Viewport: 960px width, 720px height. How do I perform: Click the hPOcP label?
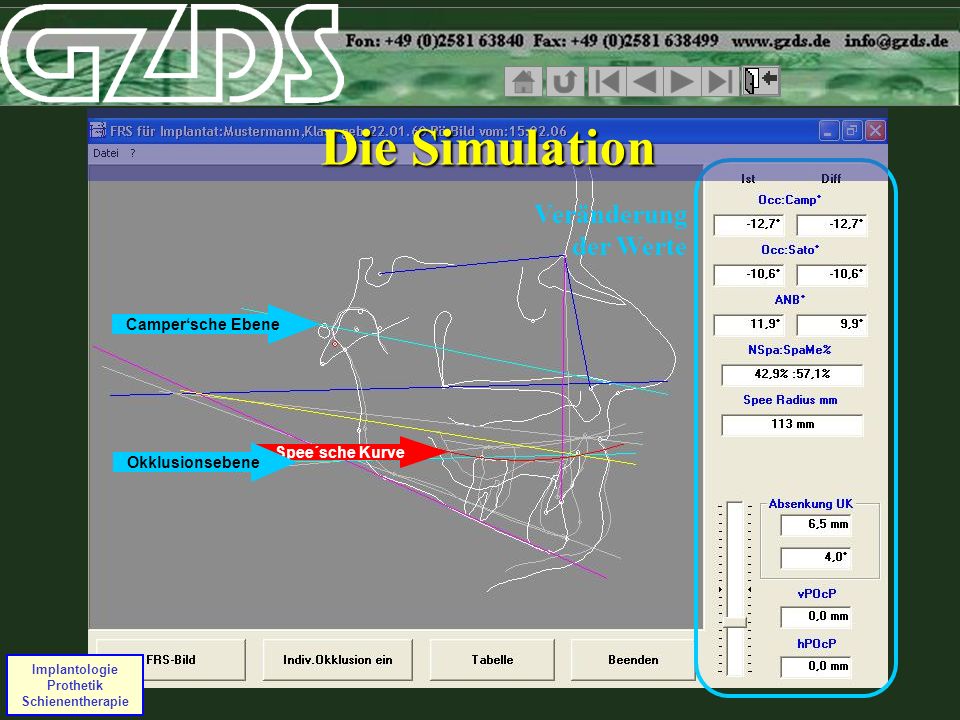[x=817, y=643]
